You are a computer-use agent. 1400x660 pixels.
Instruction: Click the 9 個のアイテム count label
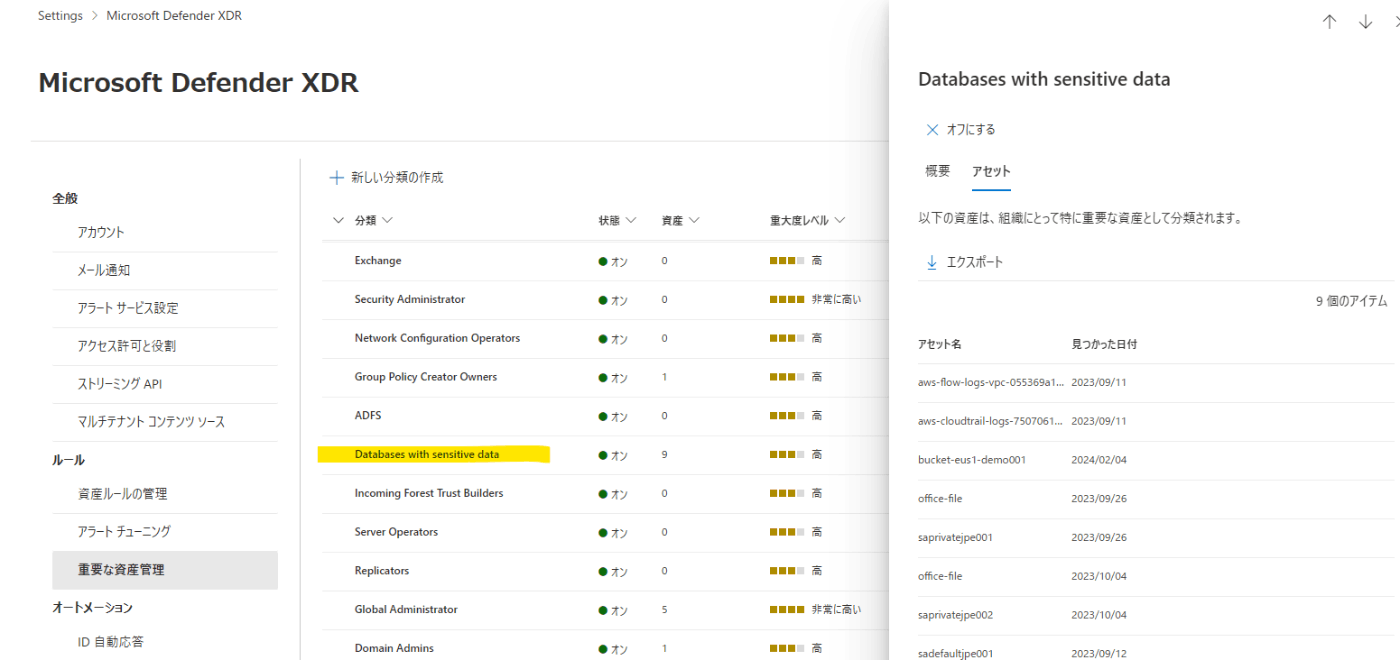point(1351,301)
